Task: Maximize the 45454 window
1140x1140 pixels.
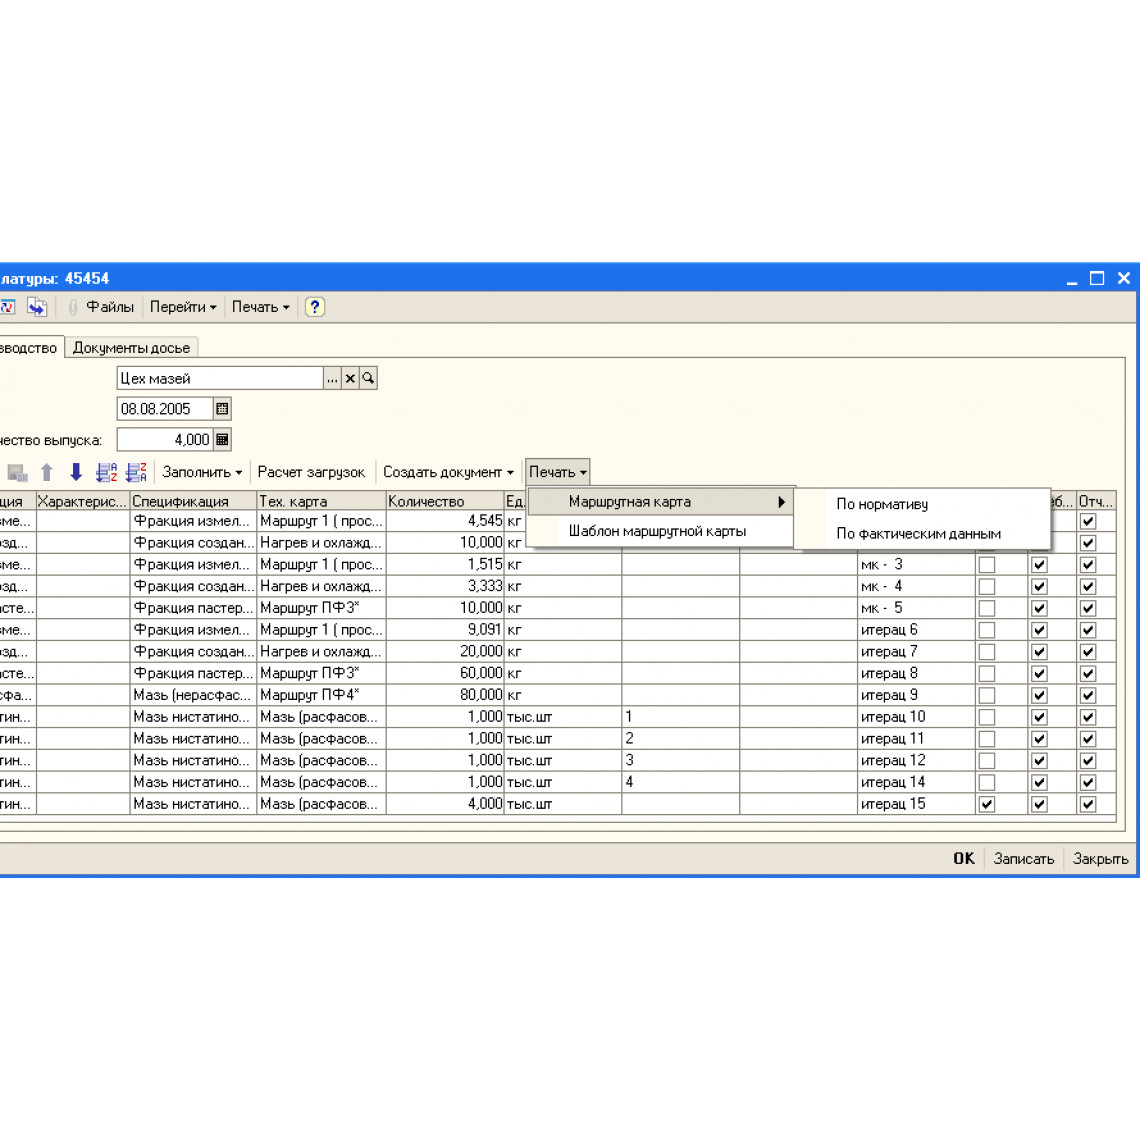Action: pyautogui.click(x=1097, y=278)
